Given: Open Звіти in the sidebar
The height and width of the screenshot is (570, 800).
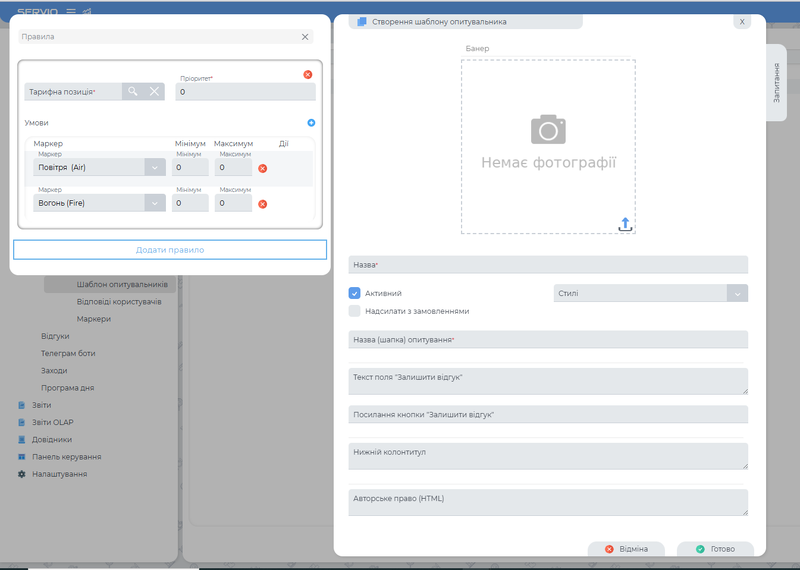Looking at the screenshot, I should [x=41, y=405].
